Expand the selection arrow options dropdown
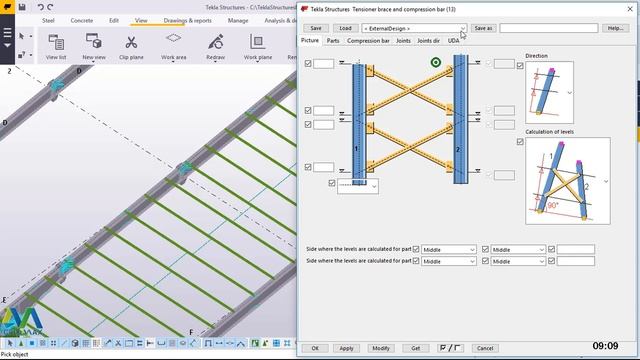 coord(31,36)
